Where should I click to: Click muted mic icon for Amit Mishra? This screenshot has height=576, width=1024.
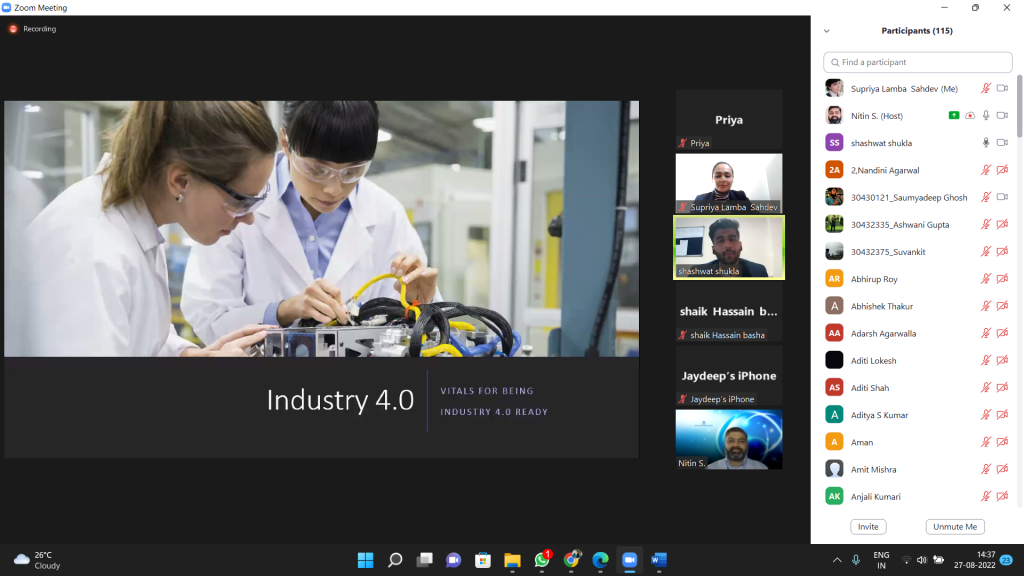click(985, 470)
